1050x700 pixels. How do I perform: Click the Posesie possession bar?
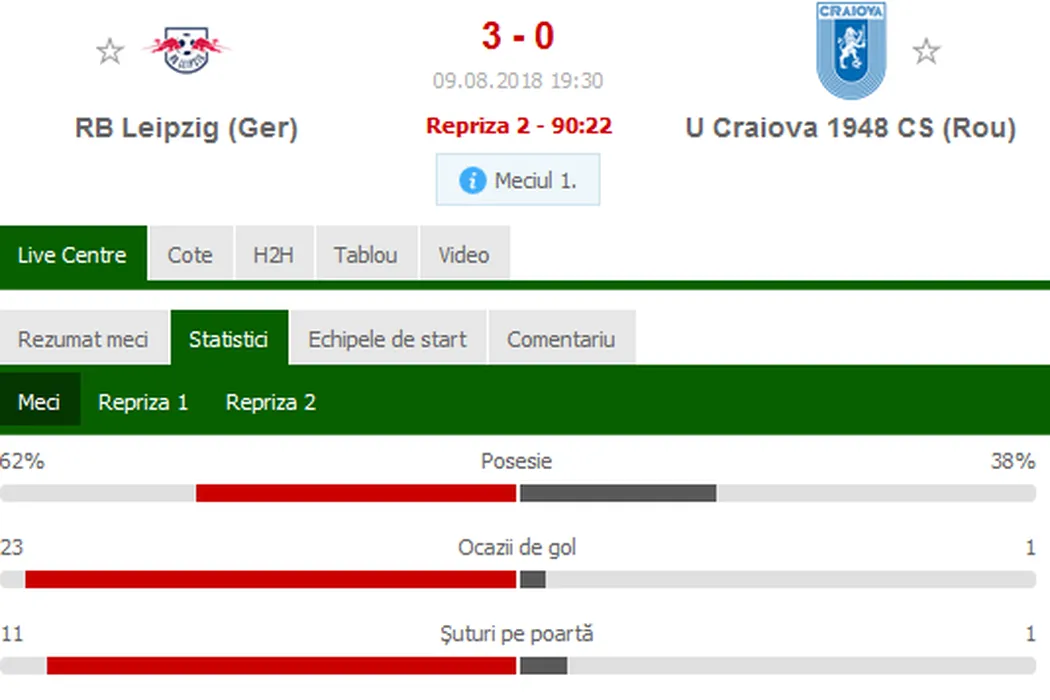pos(517,493)
